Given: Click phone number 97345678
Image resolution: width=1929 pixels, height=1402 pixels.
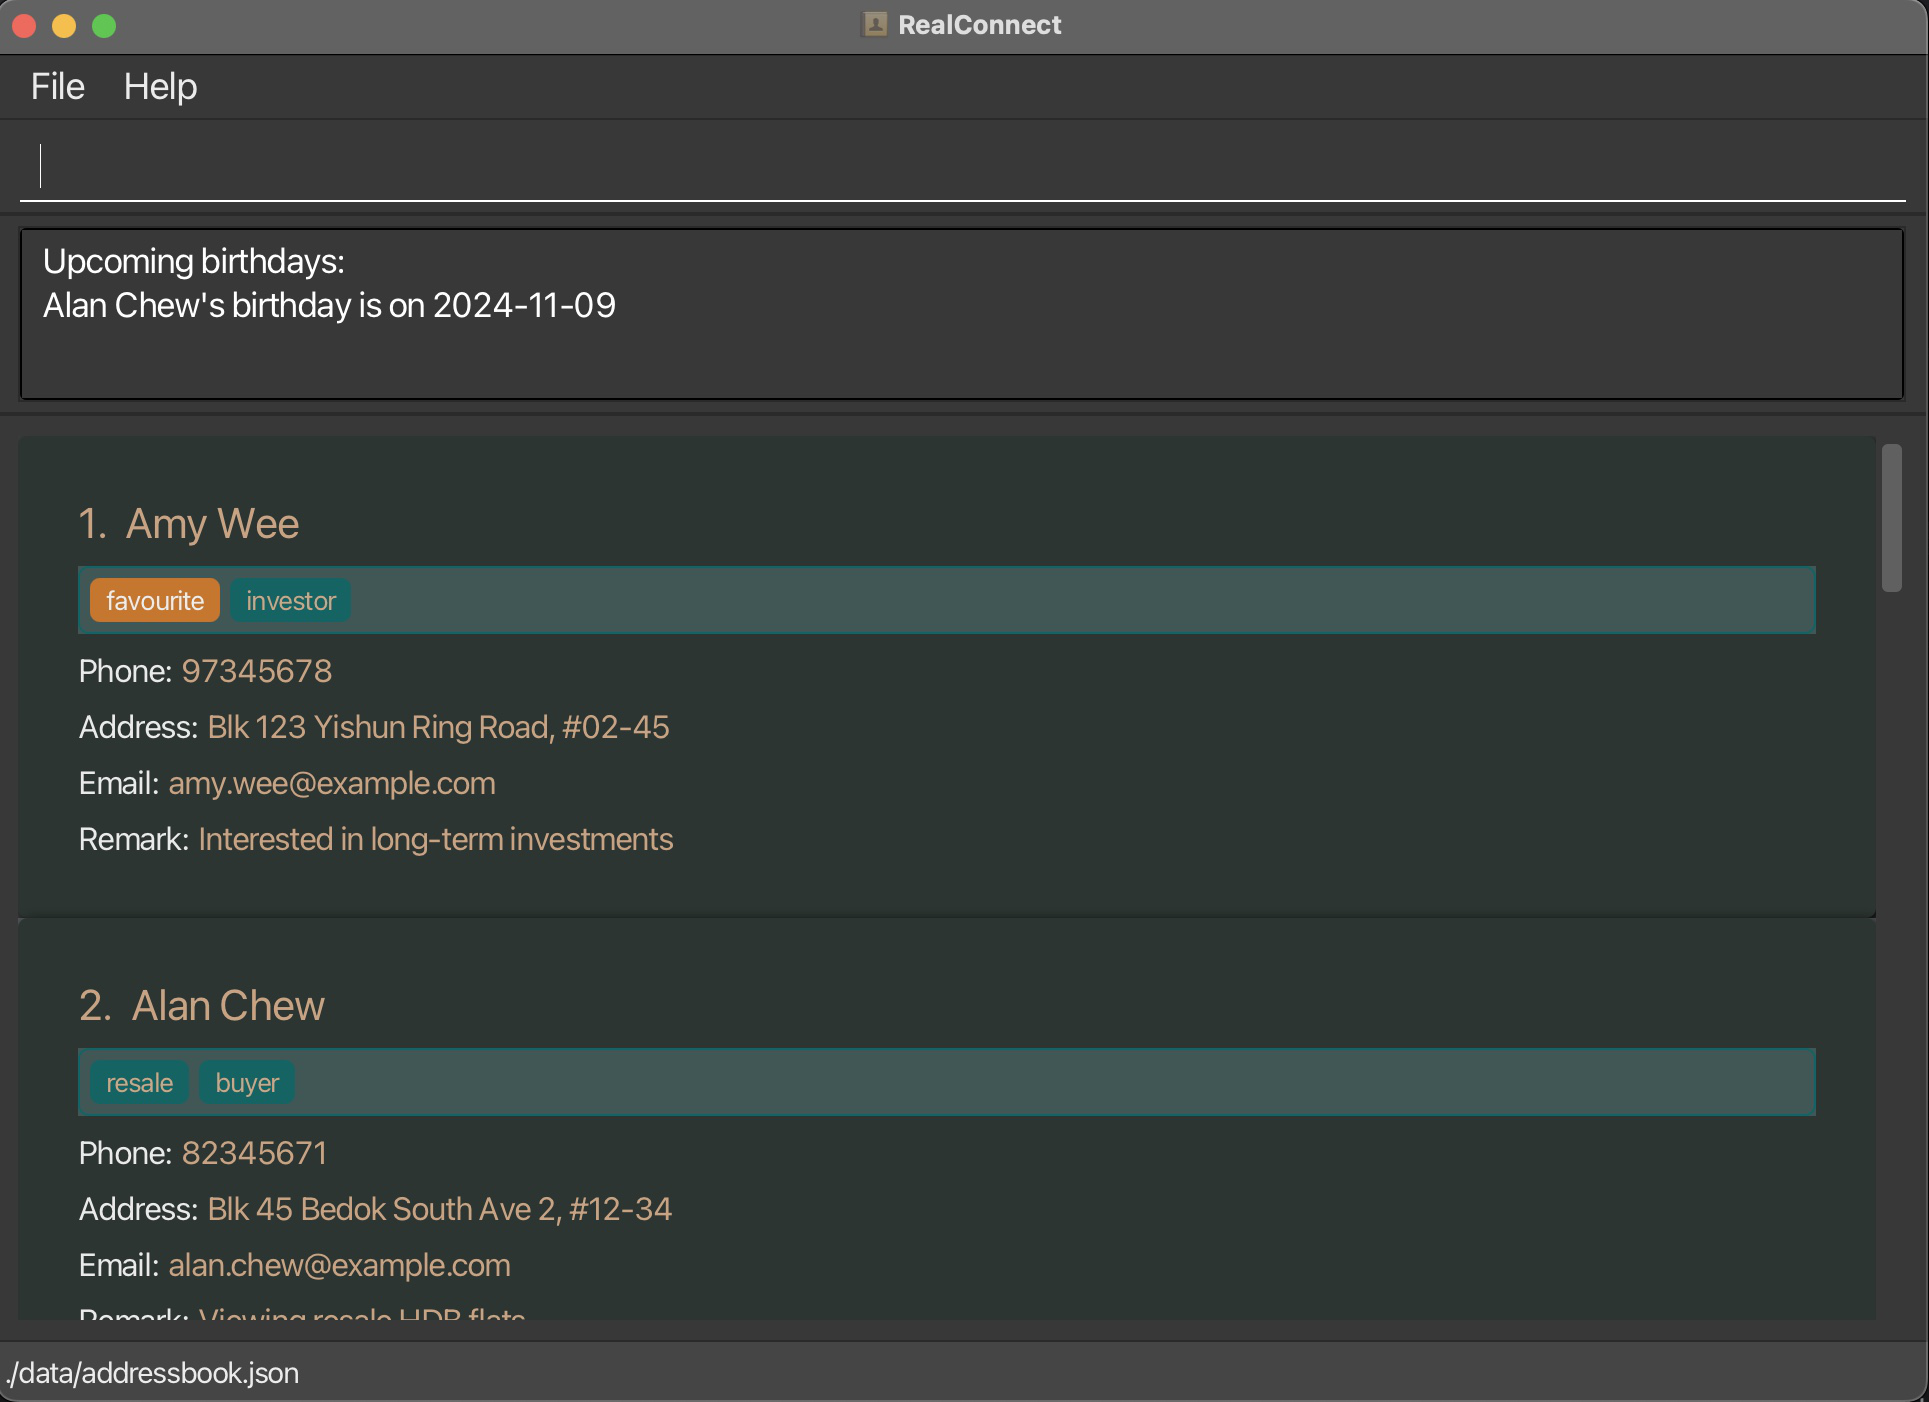Looking at the screenshot, I should tap(257, 671).
